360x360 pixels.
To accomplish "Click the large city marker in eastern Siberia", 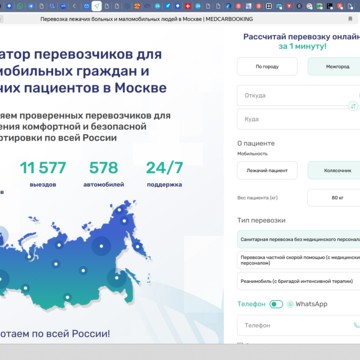I will (x=101, y=246).
